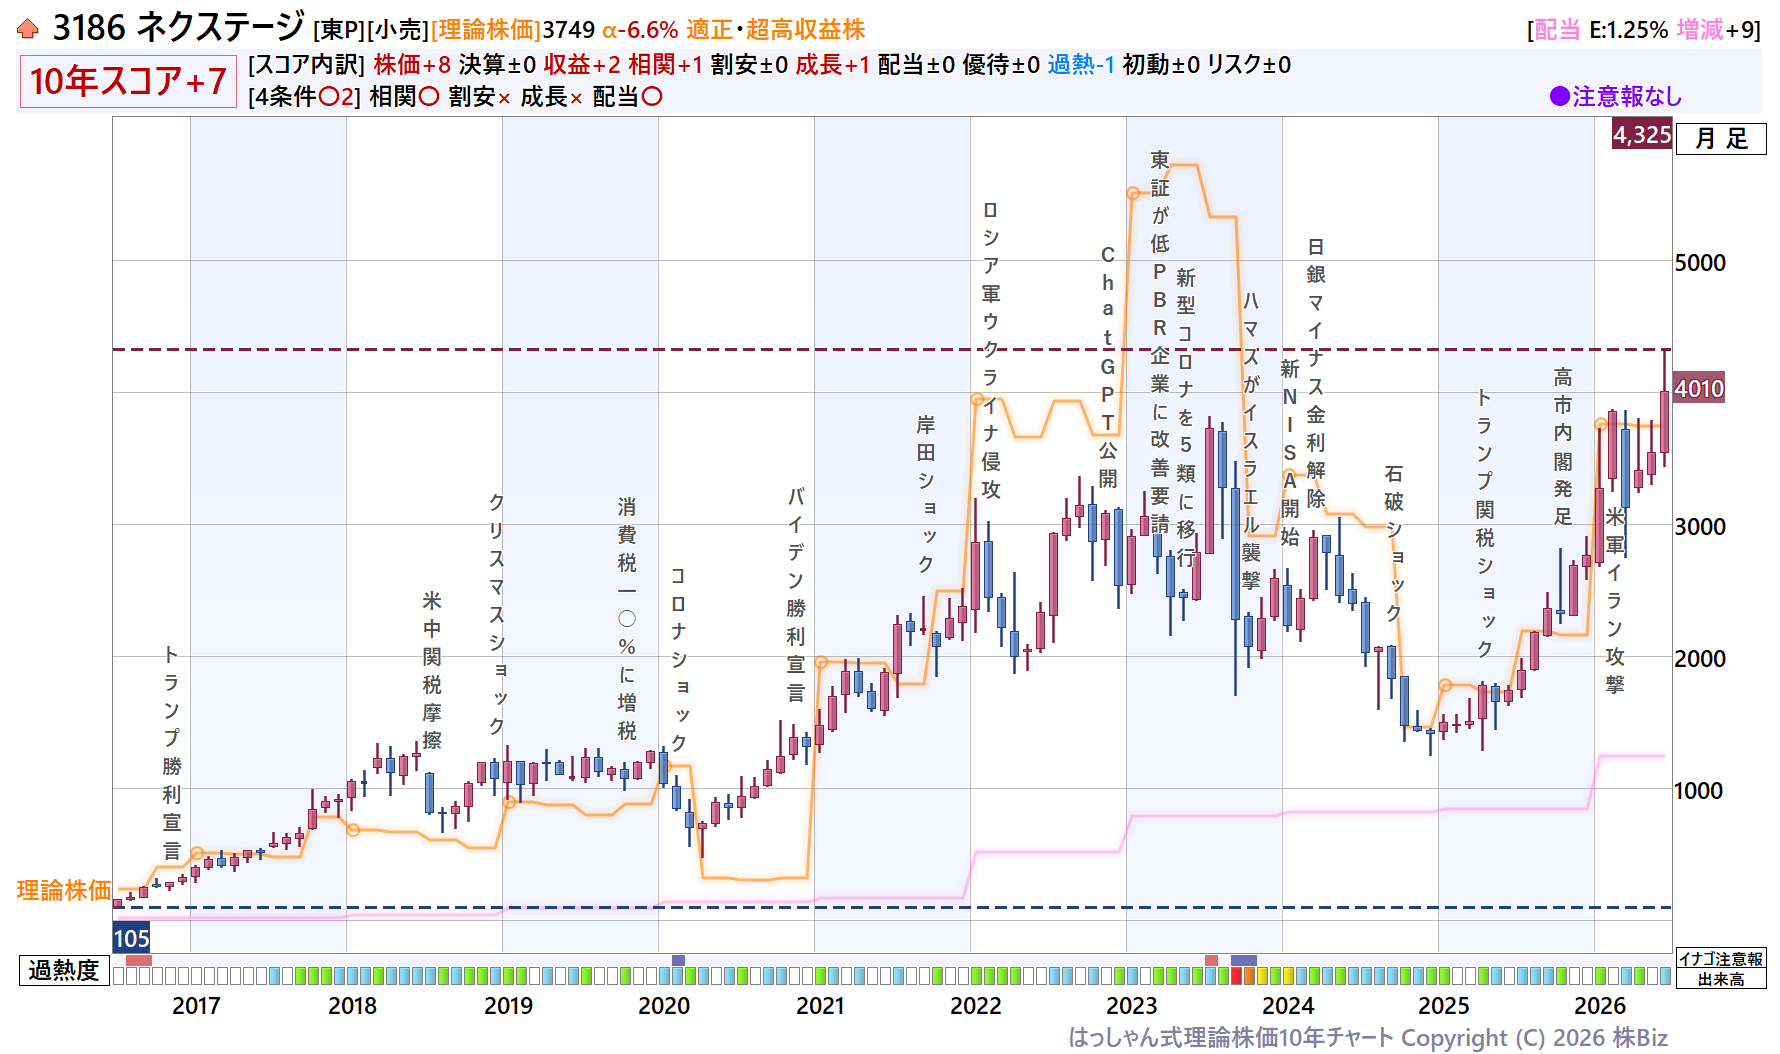
Task: Click the 岸田ショック event annotation
Action: tap(926, 494)
